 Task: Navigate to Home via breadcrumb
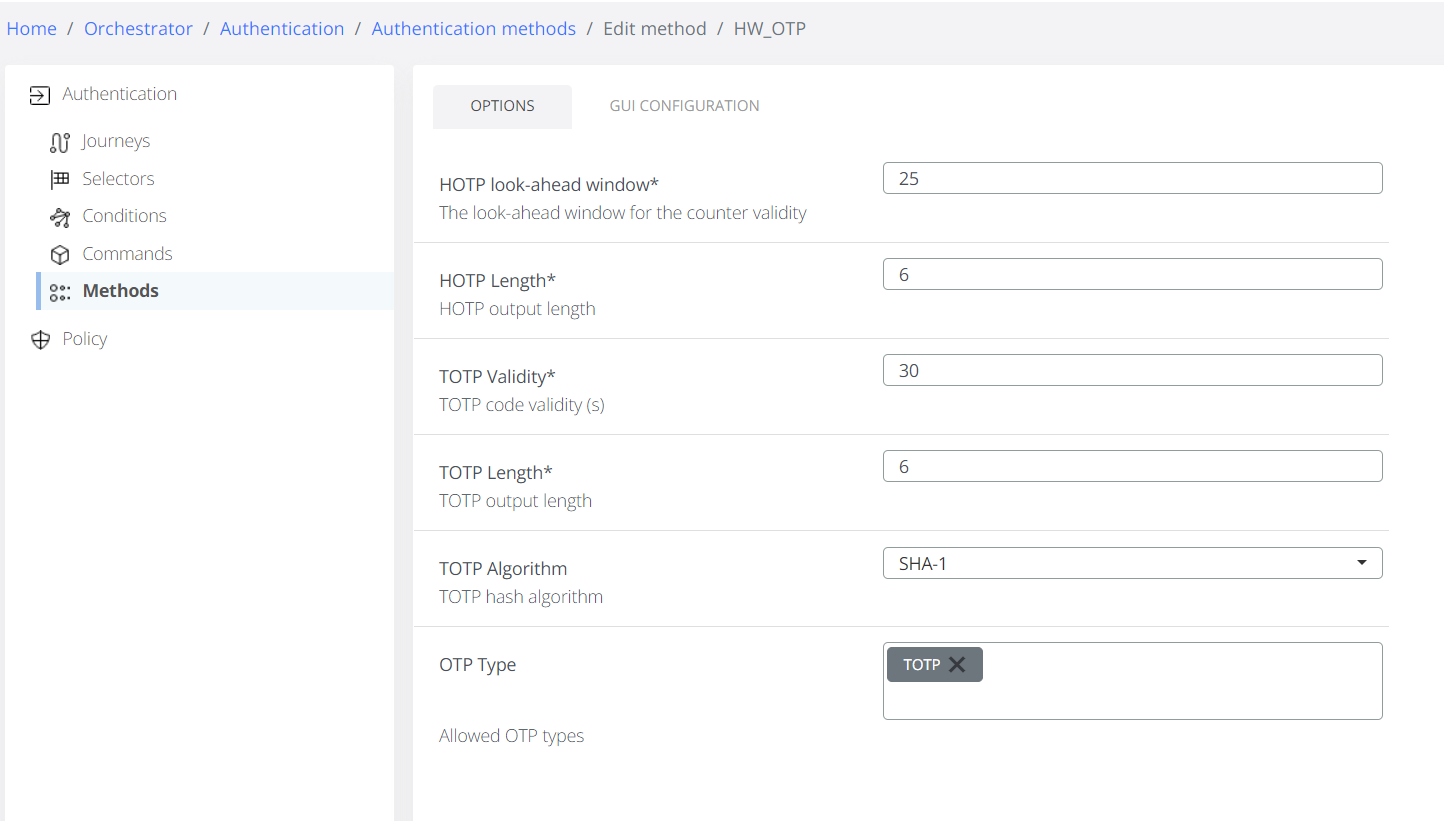click(x=31, y=28)
